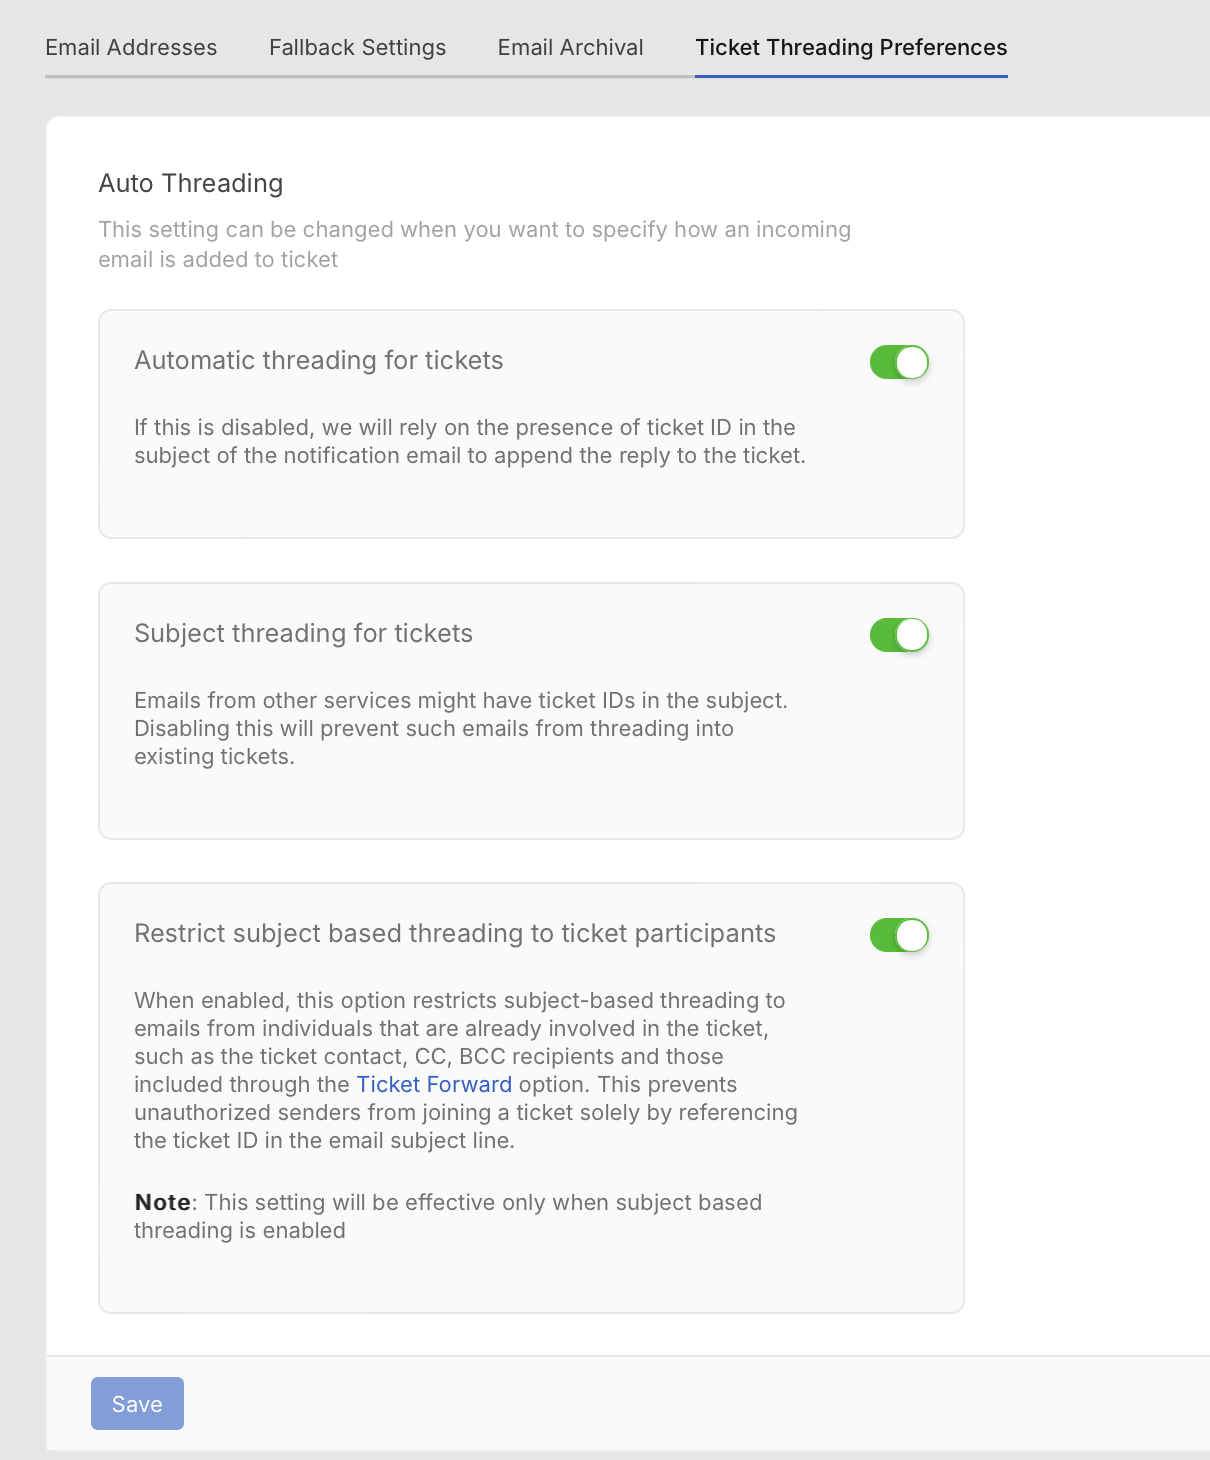Open the Ticket Forward link
The height and width of the screenshot is (1460, 1210).
tap(434, 1085)
